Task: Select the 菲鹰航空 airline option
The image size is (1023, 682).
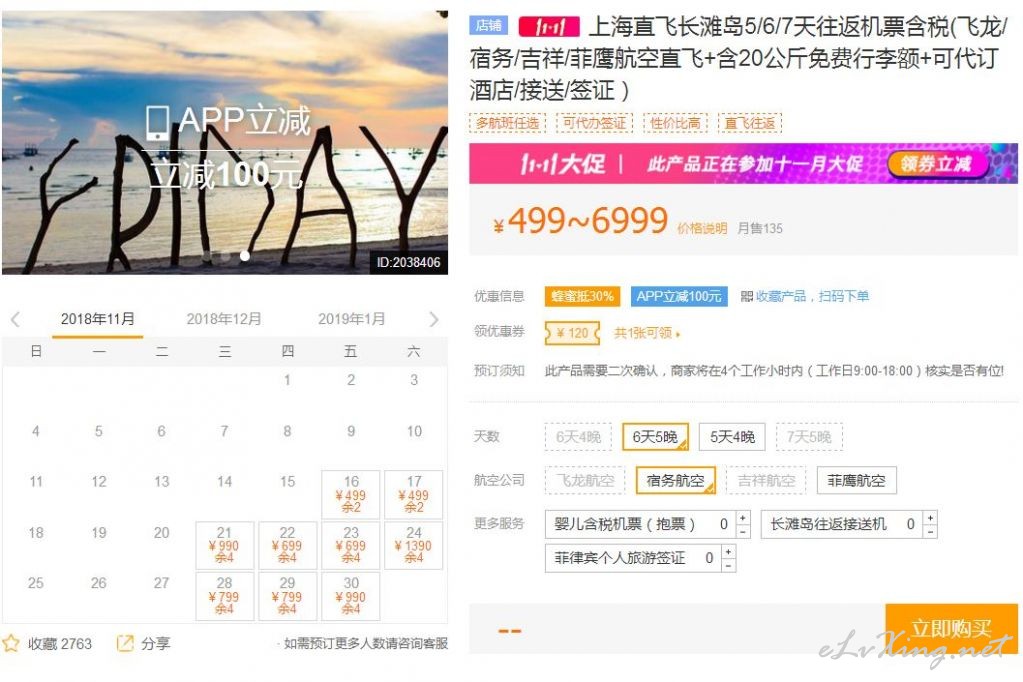Action: (x=856, y=481)
